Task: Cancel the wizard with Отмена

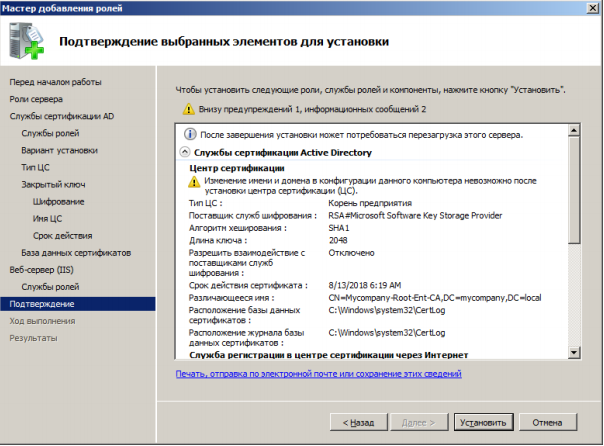Action: click(547, 423)
